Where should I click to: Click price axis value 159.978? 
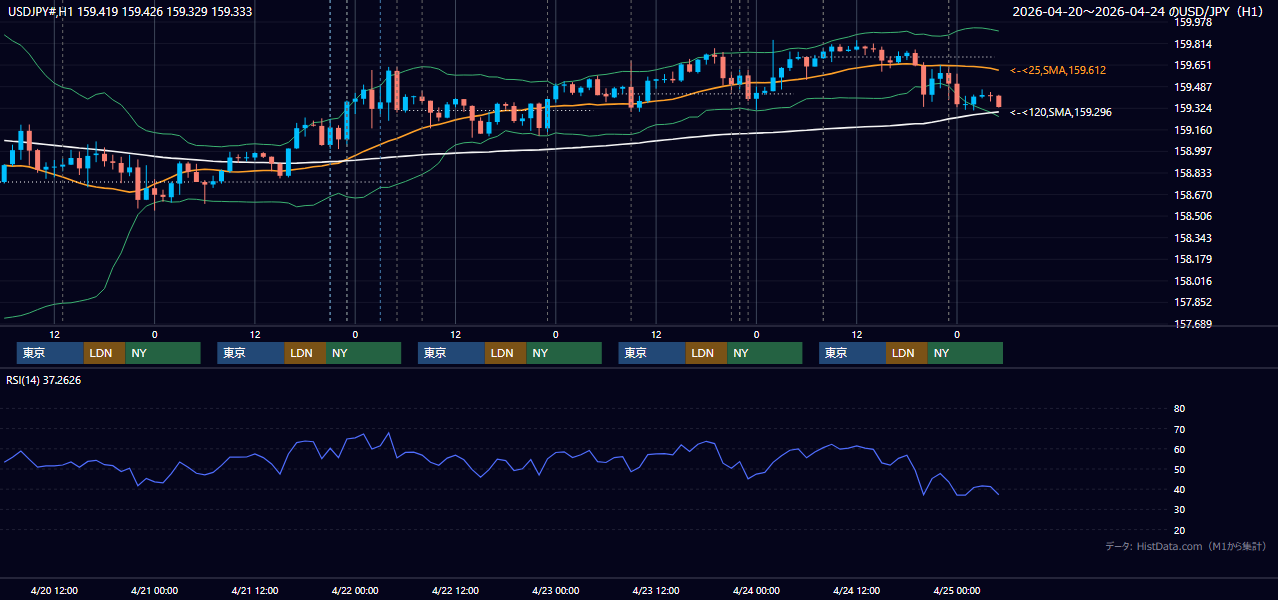coord(1193,22)
